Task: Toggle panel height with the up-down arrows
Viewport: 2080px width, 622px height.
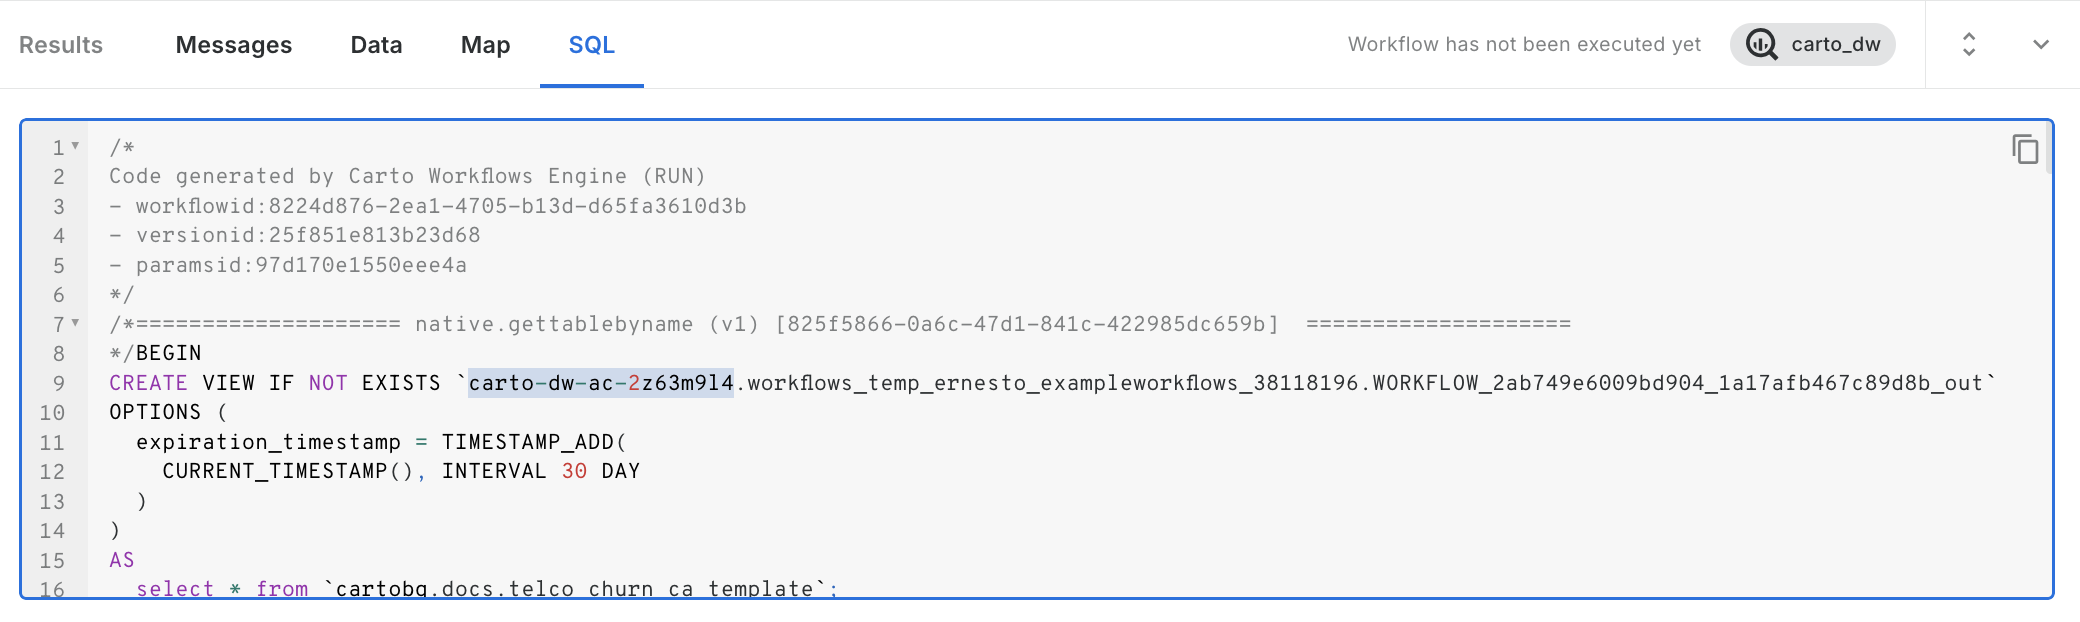Action: coord(1968,44)
